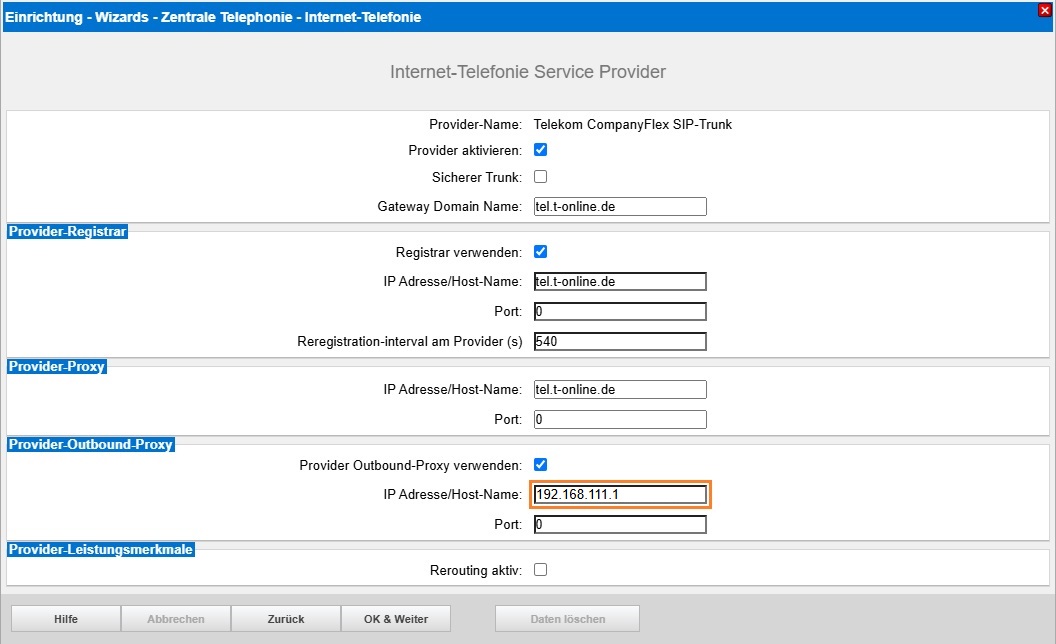Edit the Reregistration-interval field with 540

click(x=620, y=342)
